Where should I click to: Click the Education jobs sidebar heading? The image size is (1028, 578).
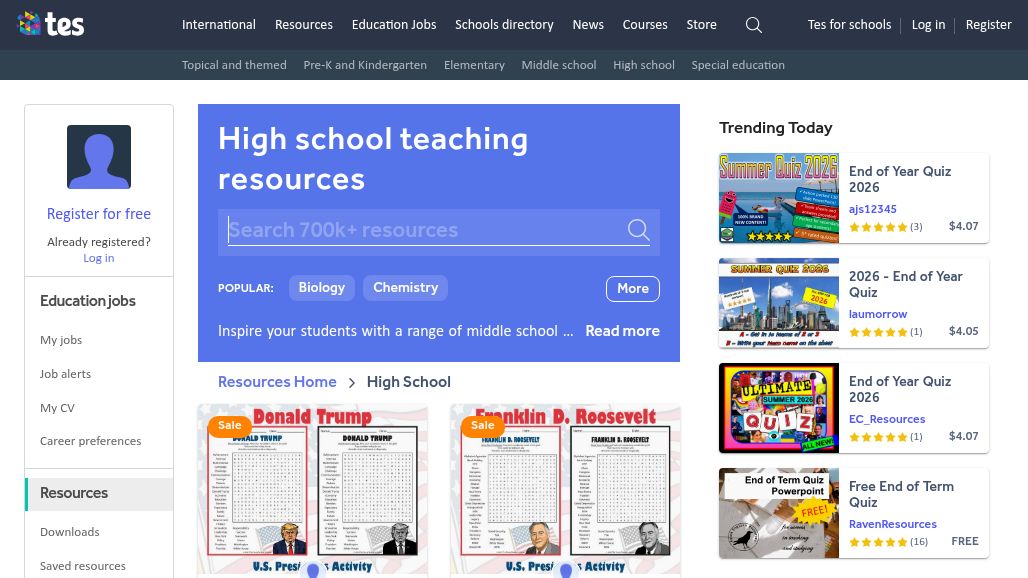(x=88, y=301)
